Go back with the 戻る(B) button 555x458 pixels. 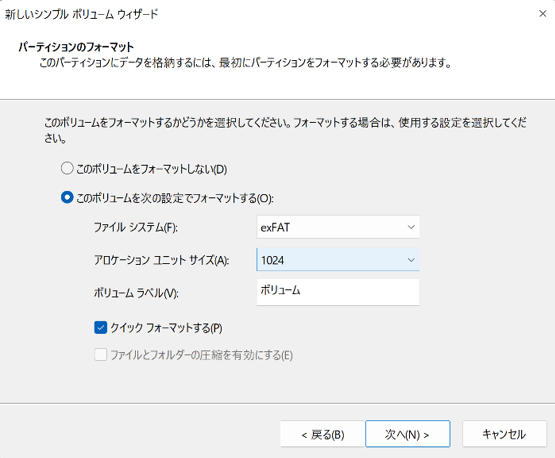pyautogui.click(x=322, y=434)
